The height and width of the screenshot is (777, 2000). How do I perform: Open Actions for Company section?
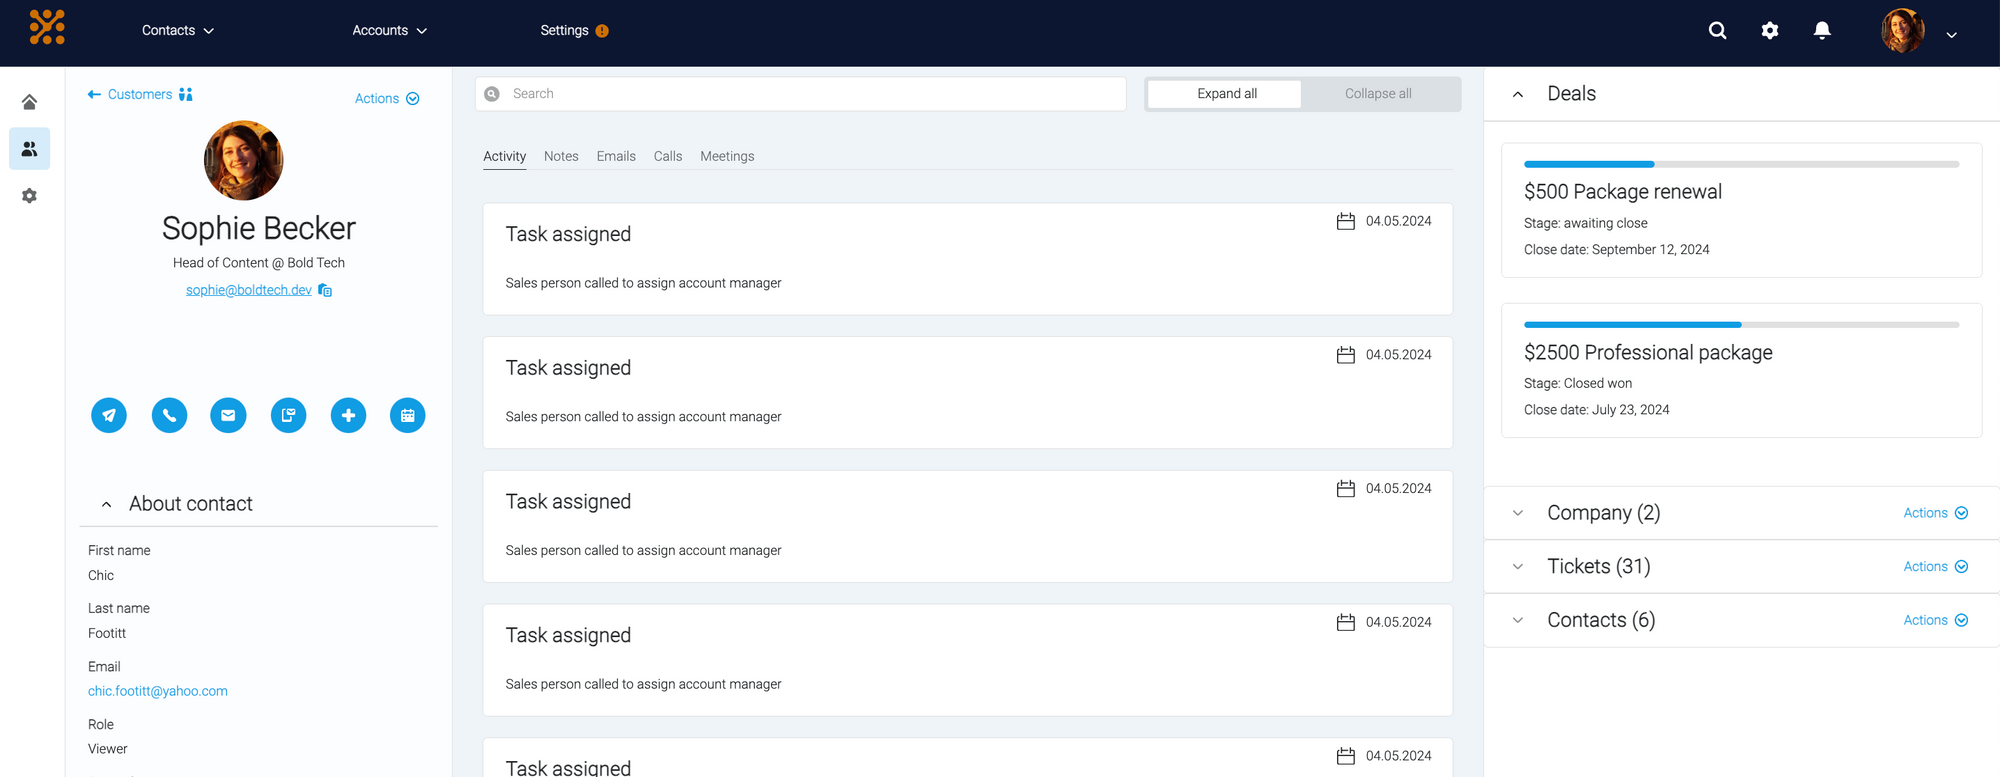pyautogui.click(x=1936, y=513)
